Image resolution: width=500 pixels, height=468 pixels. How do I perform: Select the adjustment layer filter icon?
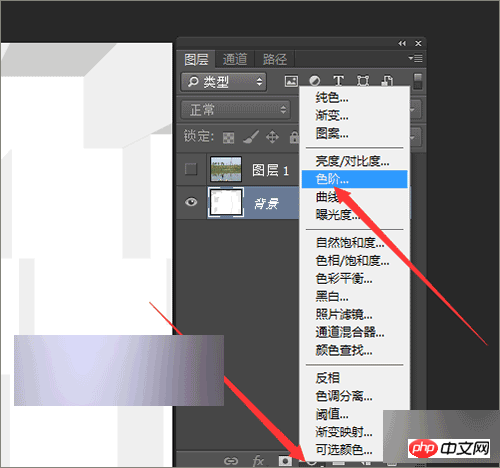pos(315,81)
